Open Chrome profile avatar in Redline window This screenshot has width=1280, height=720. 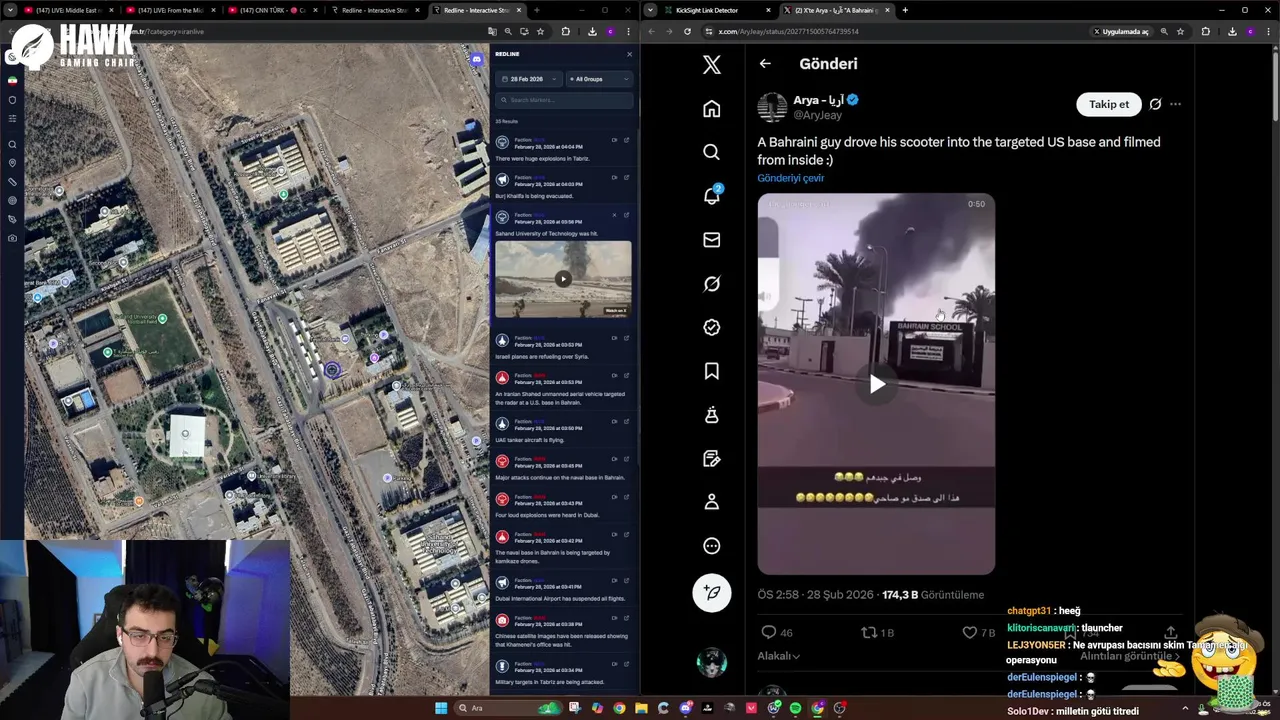[610, 31]
